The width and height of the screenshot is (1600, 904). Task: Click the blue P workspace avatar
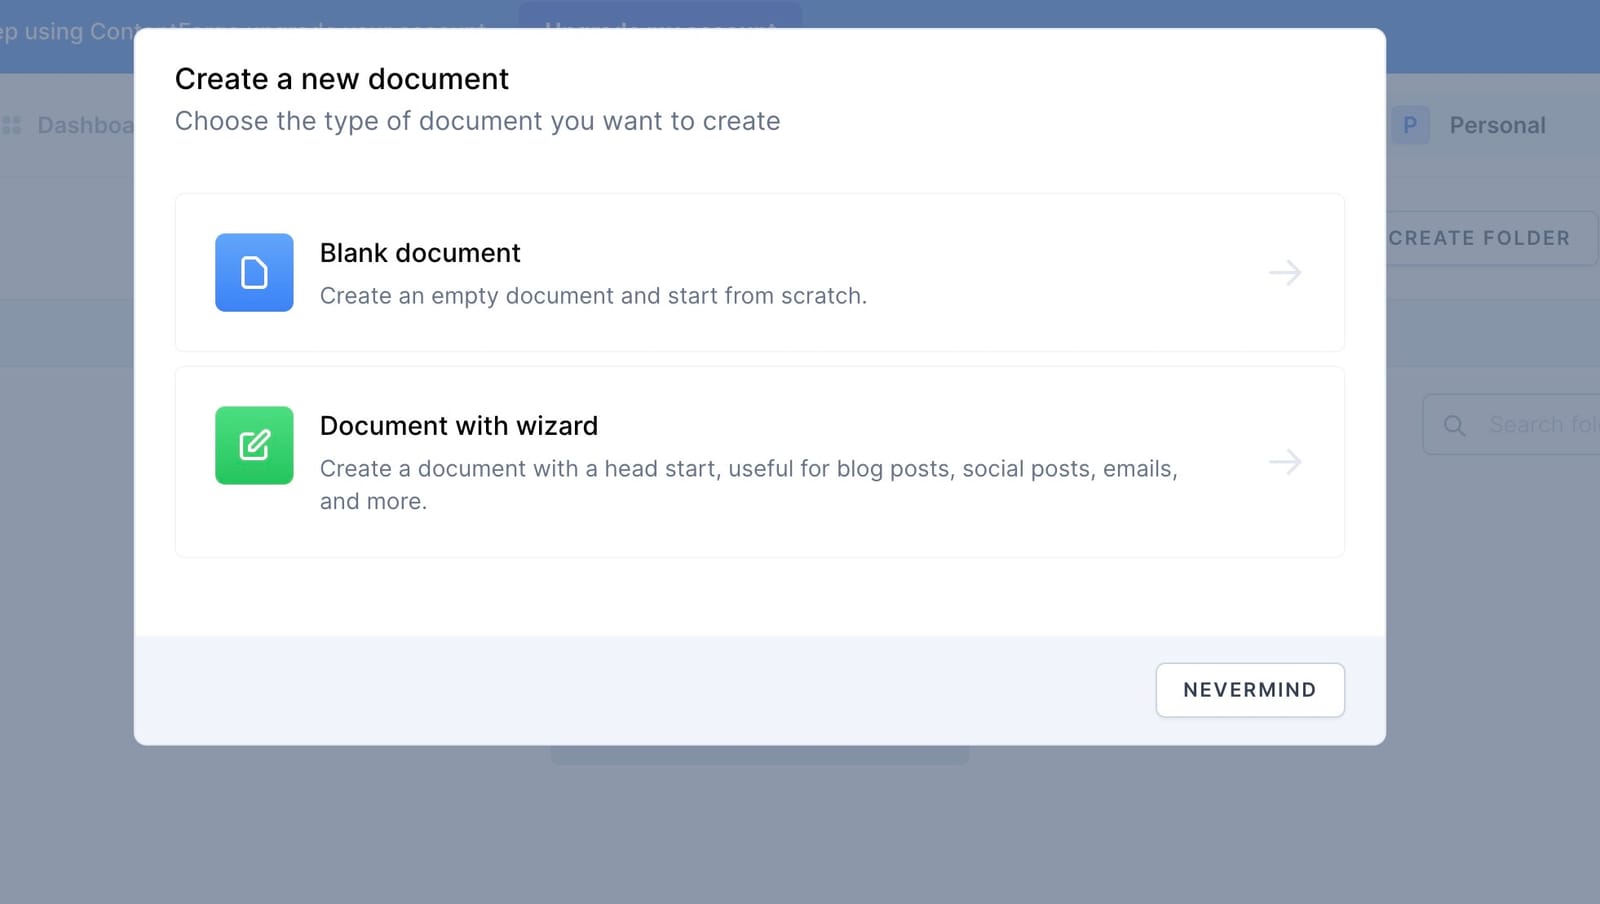(1410, 125)
